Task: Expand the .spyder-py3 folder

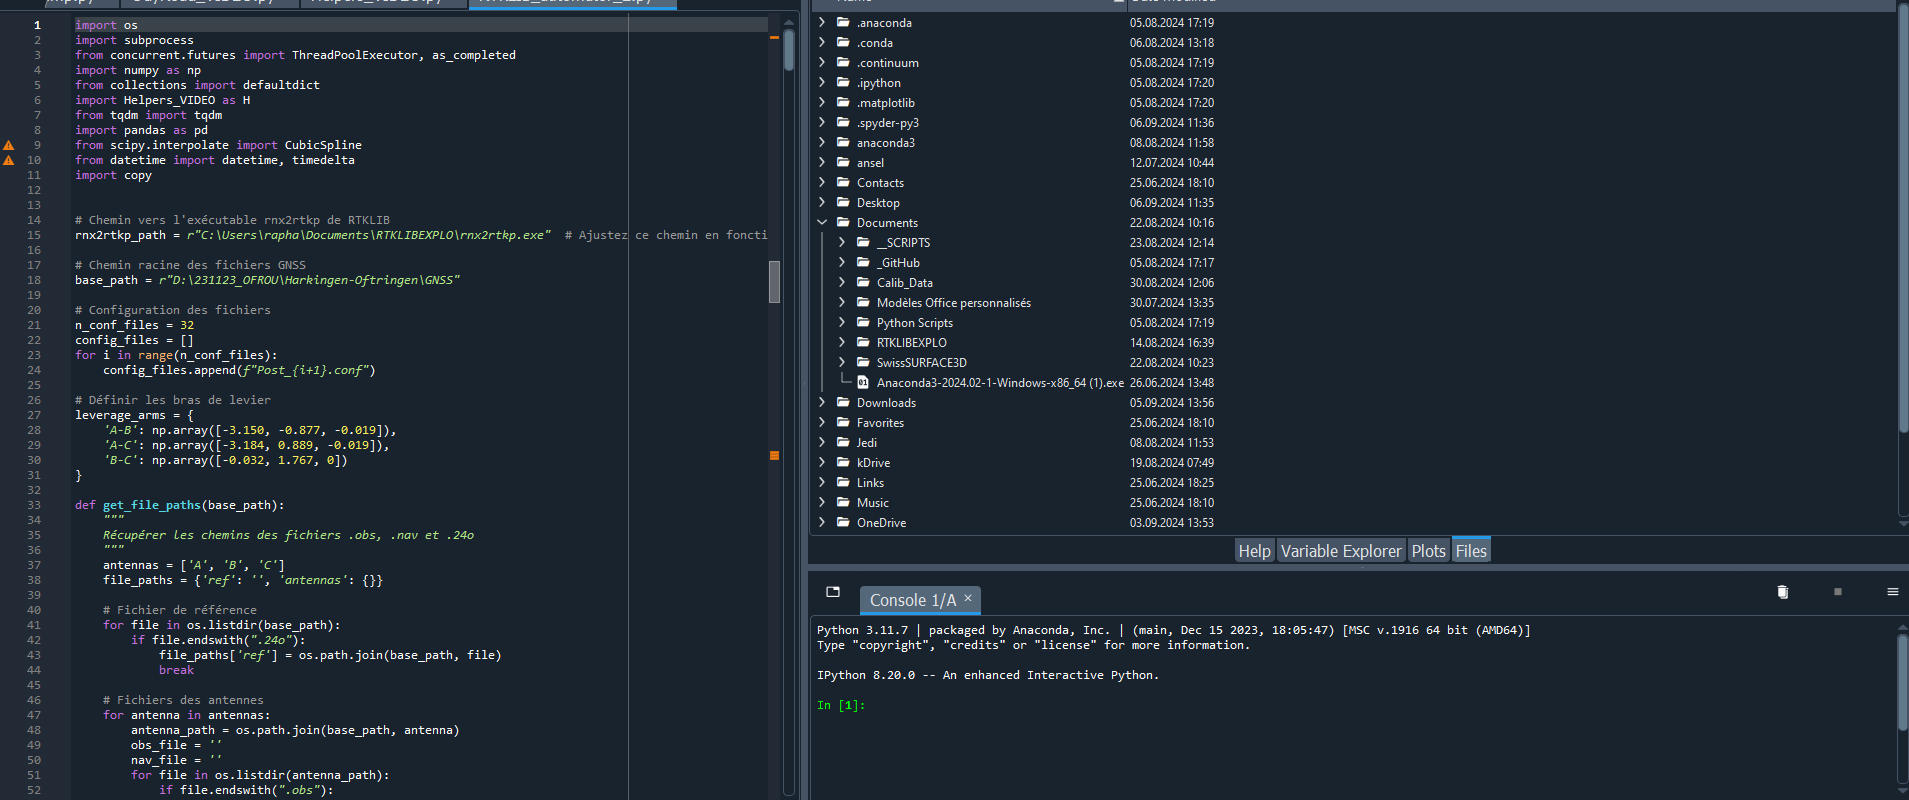Action: click(x=822, y=123)
